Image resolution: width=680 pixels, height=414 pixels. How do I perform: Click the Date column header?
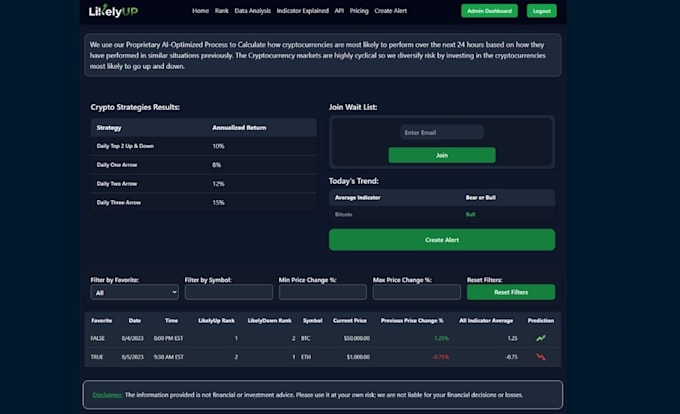click(135, 321)
